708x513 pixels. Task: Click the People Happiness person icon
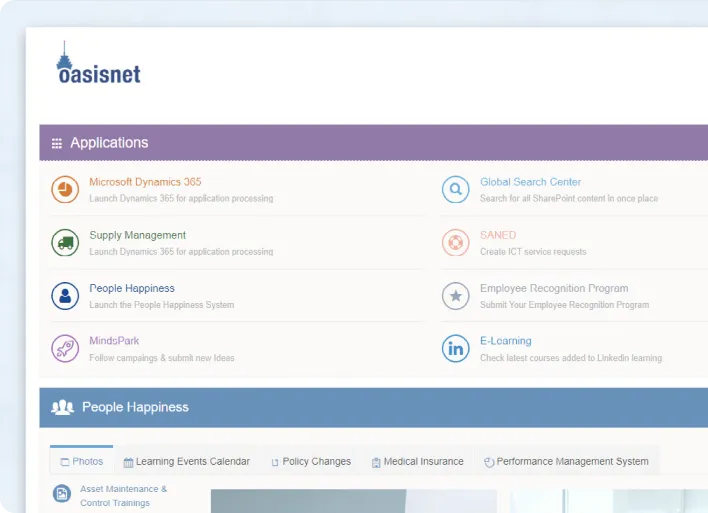[65, 296]
